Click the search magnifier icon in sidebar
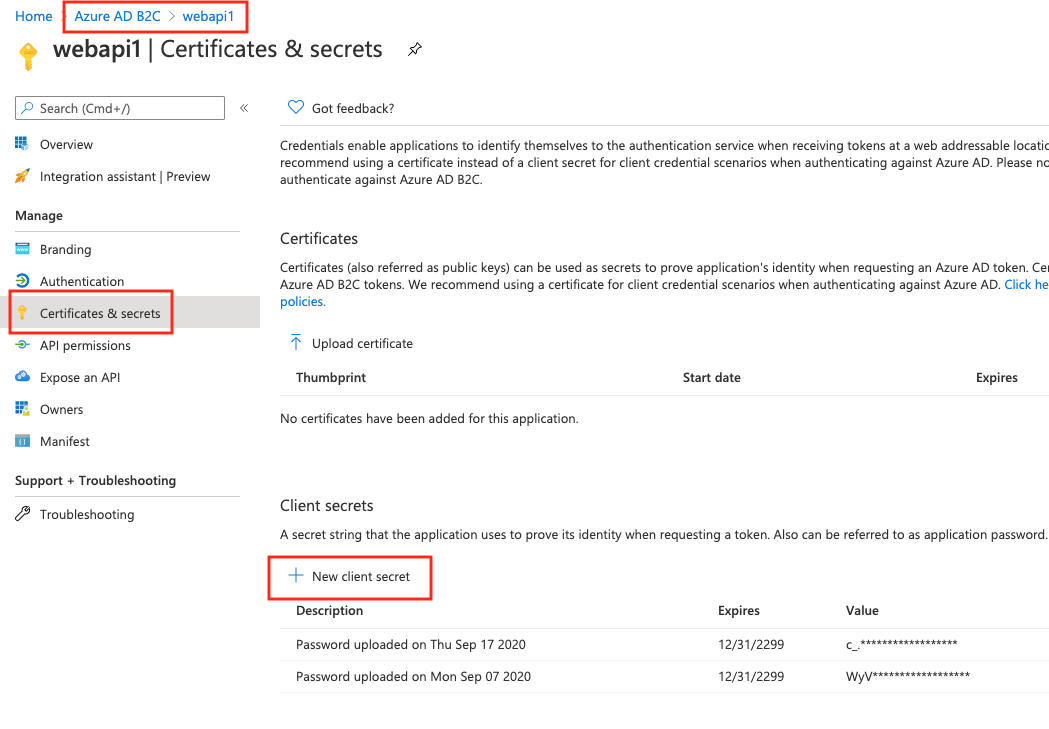This screenshot has height=729, width=1049. 27,108
